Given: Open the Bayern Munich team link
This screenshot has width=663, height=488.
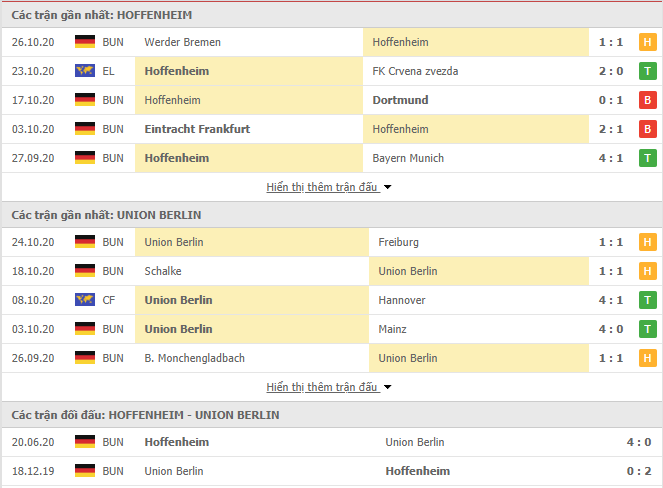Looking at the screenshot, I should pos(408,158).
